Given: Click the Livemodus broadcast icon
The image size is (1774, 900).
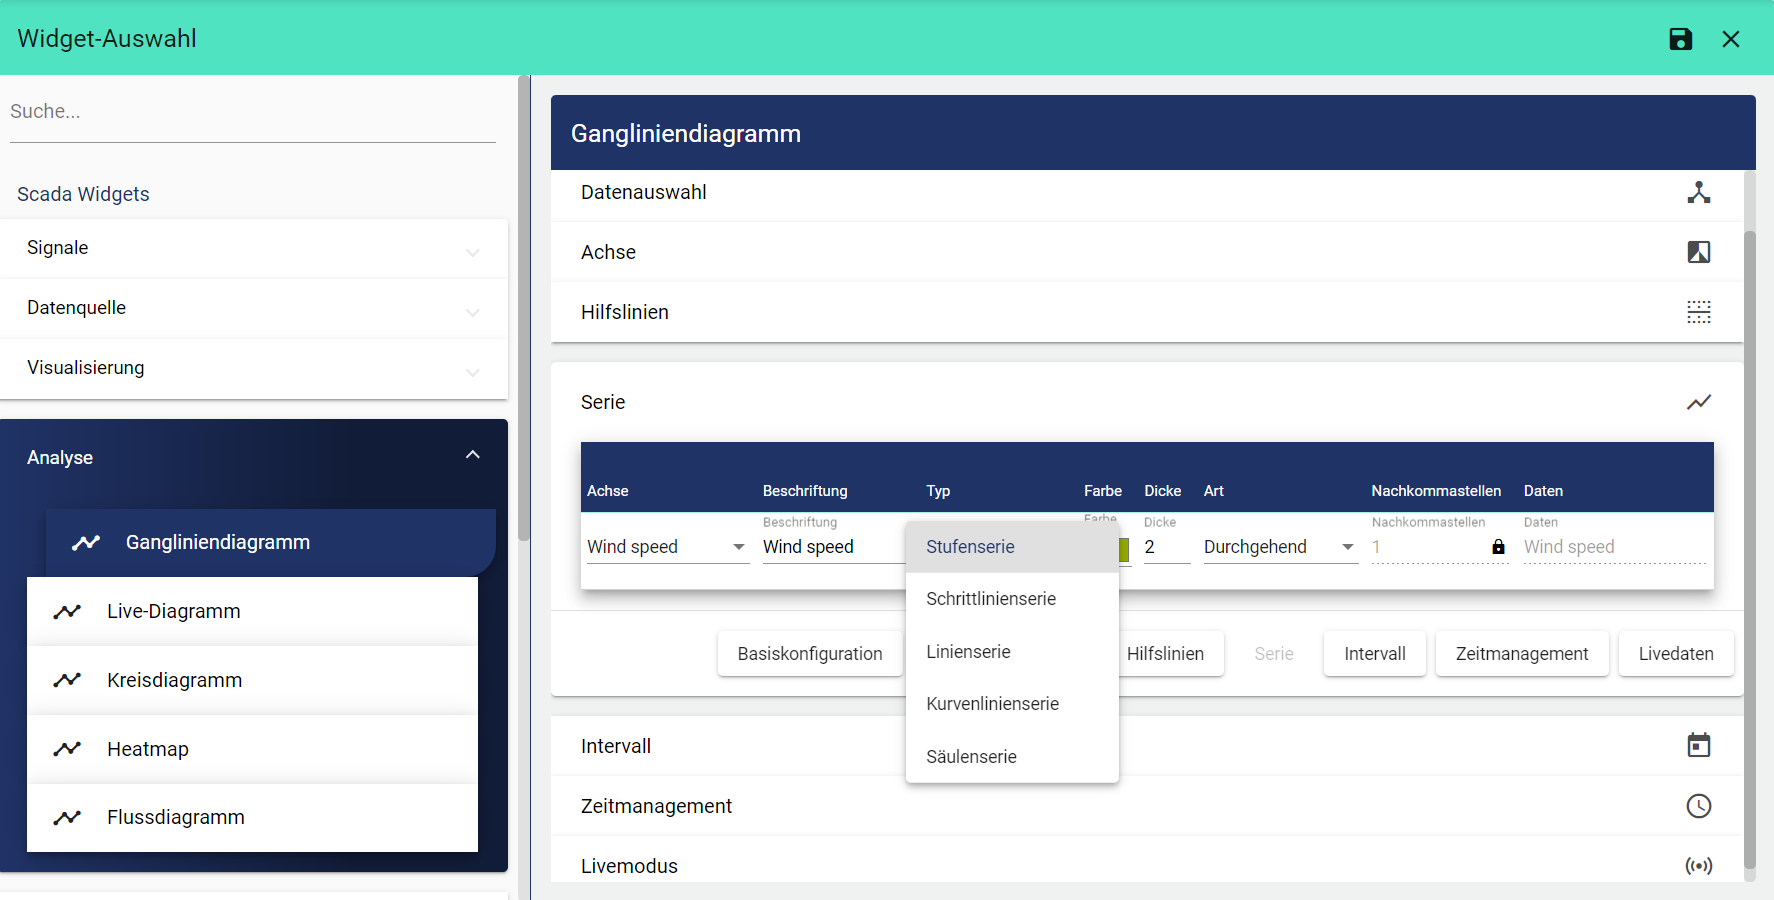Looking at the screenshot, I should [1698, 866].
